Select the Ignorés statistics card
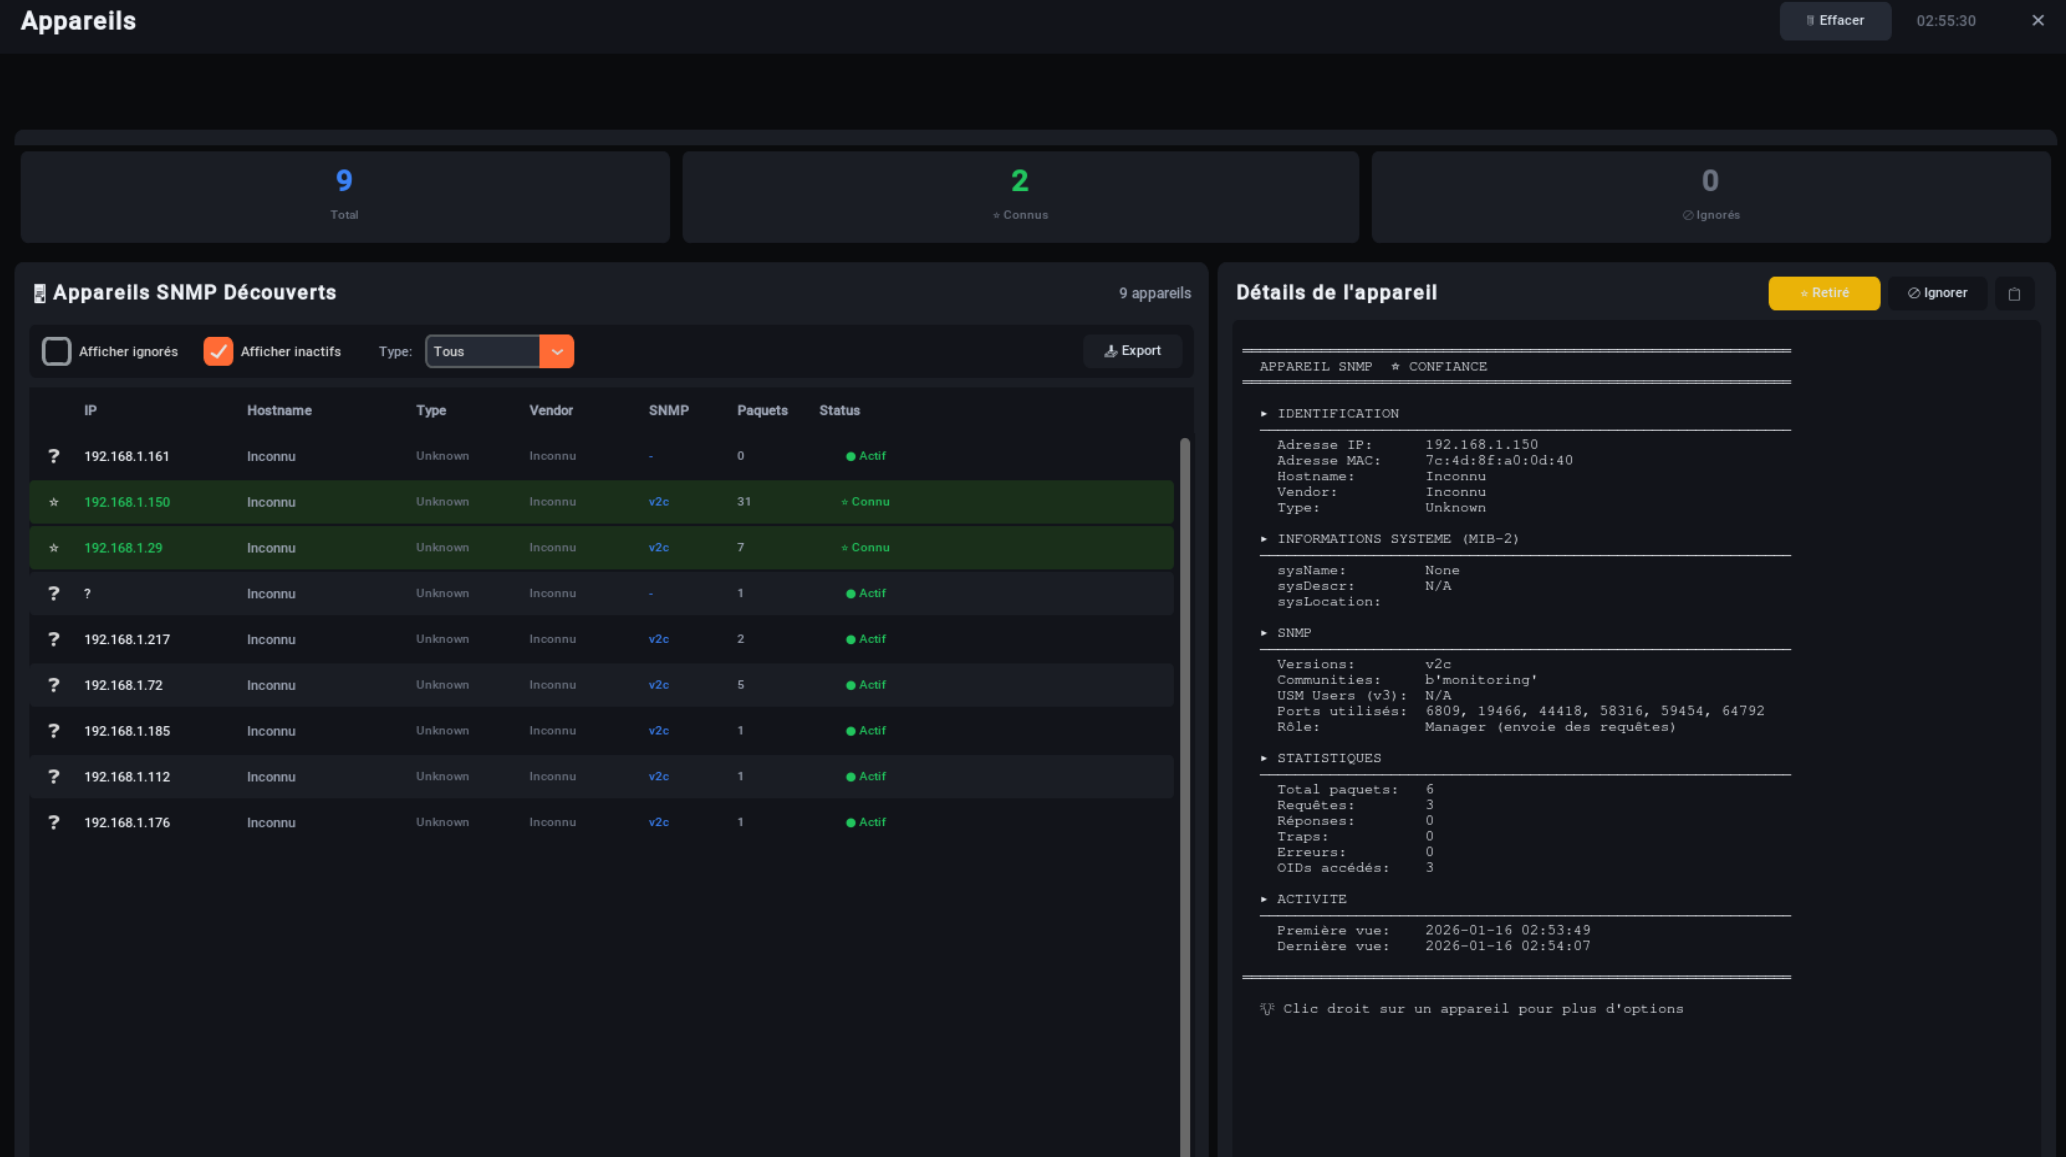The image size is (2066, 1157). click(1710, 196)
